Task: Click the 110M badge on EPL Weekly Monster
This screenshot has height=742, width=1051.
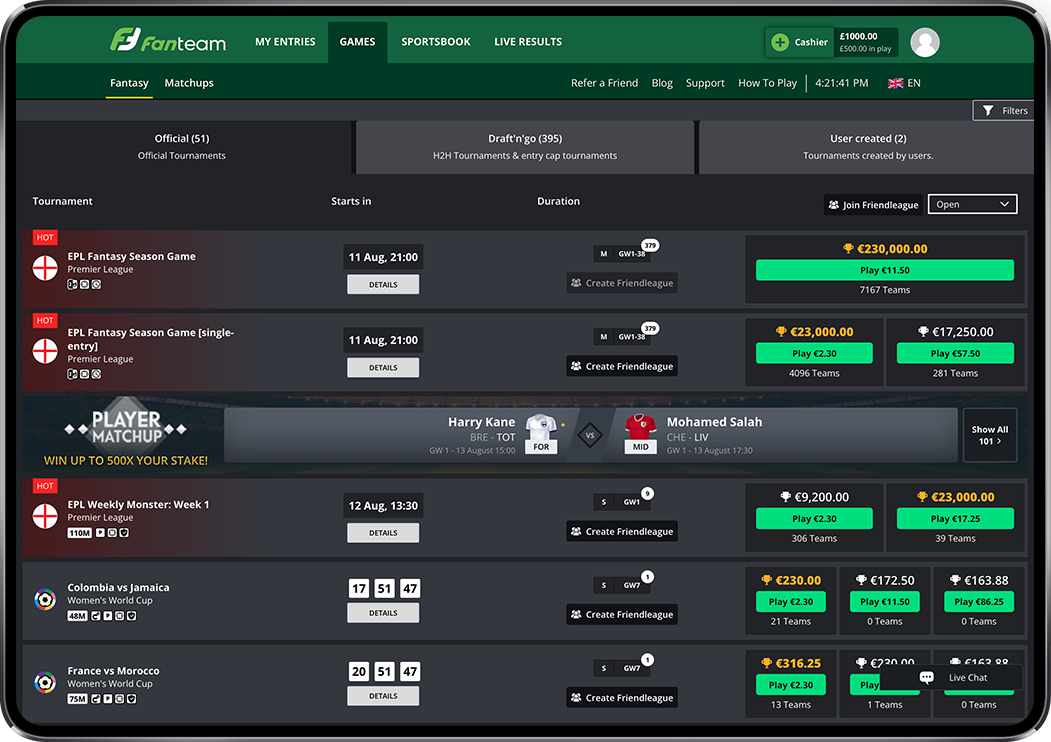Action: pyautogui.click(x=79, y=533)
